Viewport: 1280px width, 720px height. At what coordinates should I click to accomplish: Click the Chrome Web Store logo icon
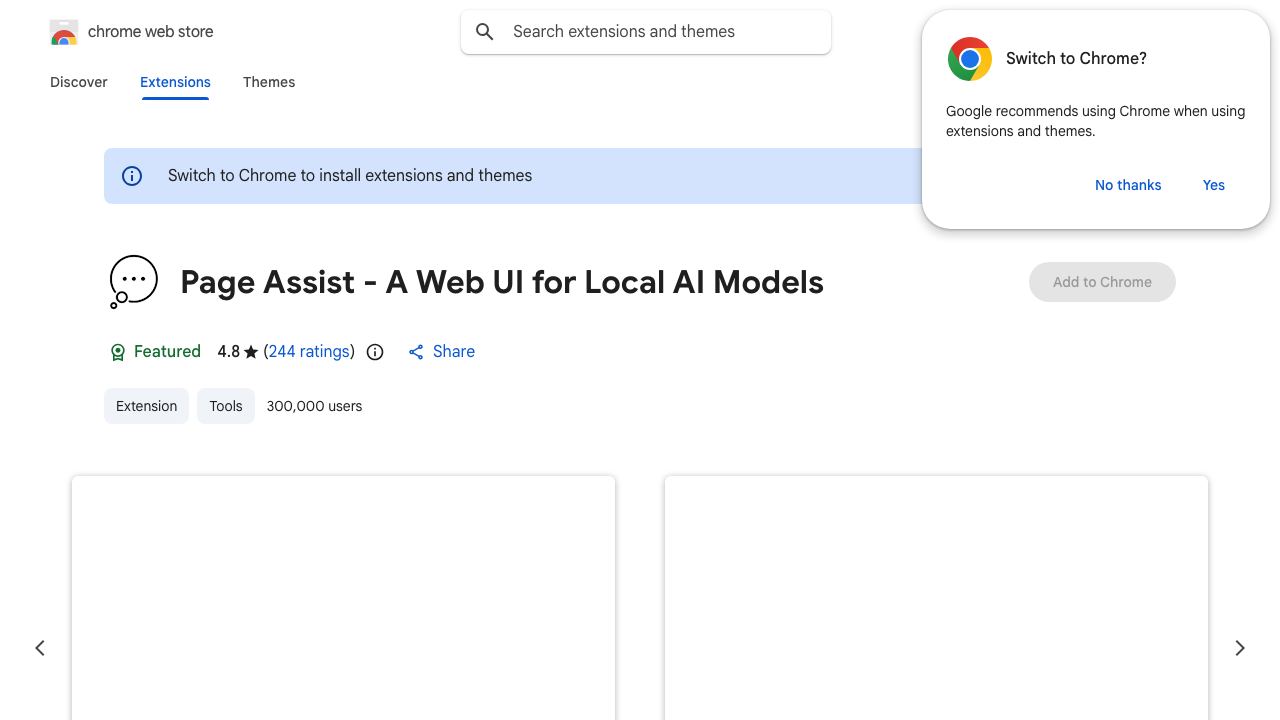pos(64,32)
